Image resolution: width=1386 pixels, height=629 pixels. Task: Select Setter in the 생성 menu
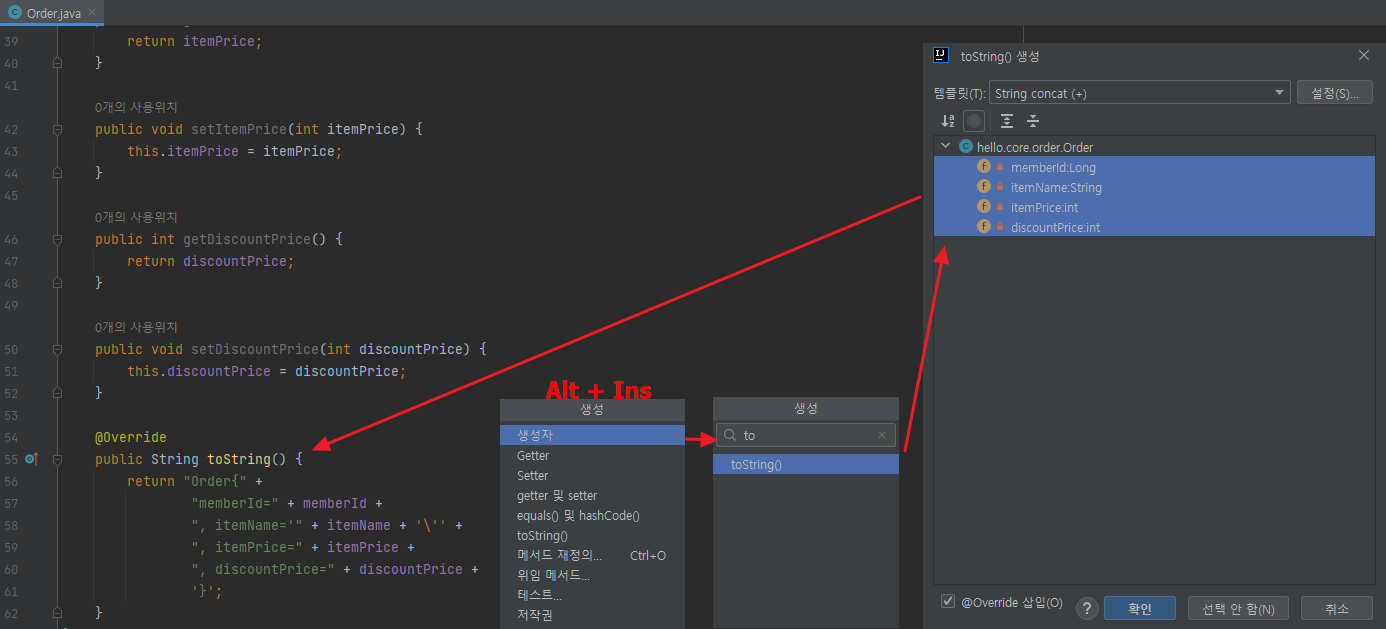click(592, 475)
